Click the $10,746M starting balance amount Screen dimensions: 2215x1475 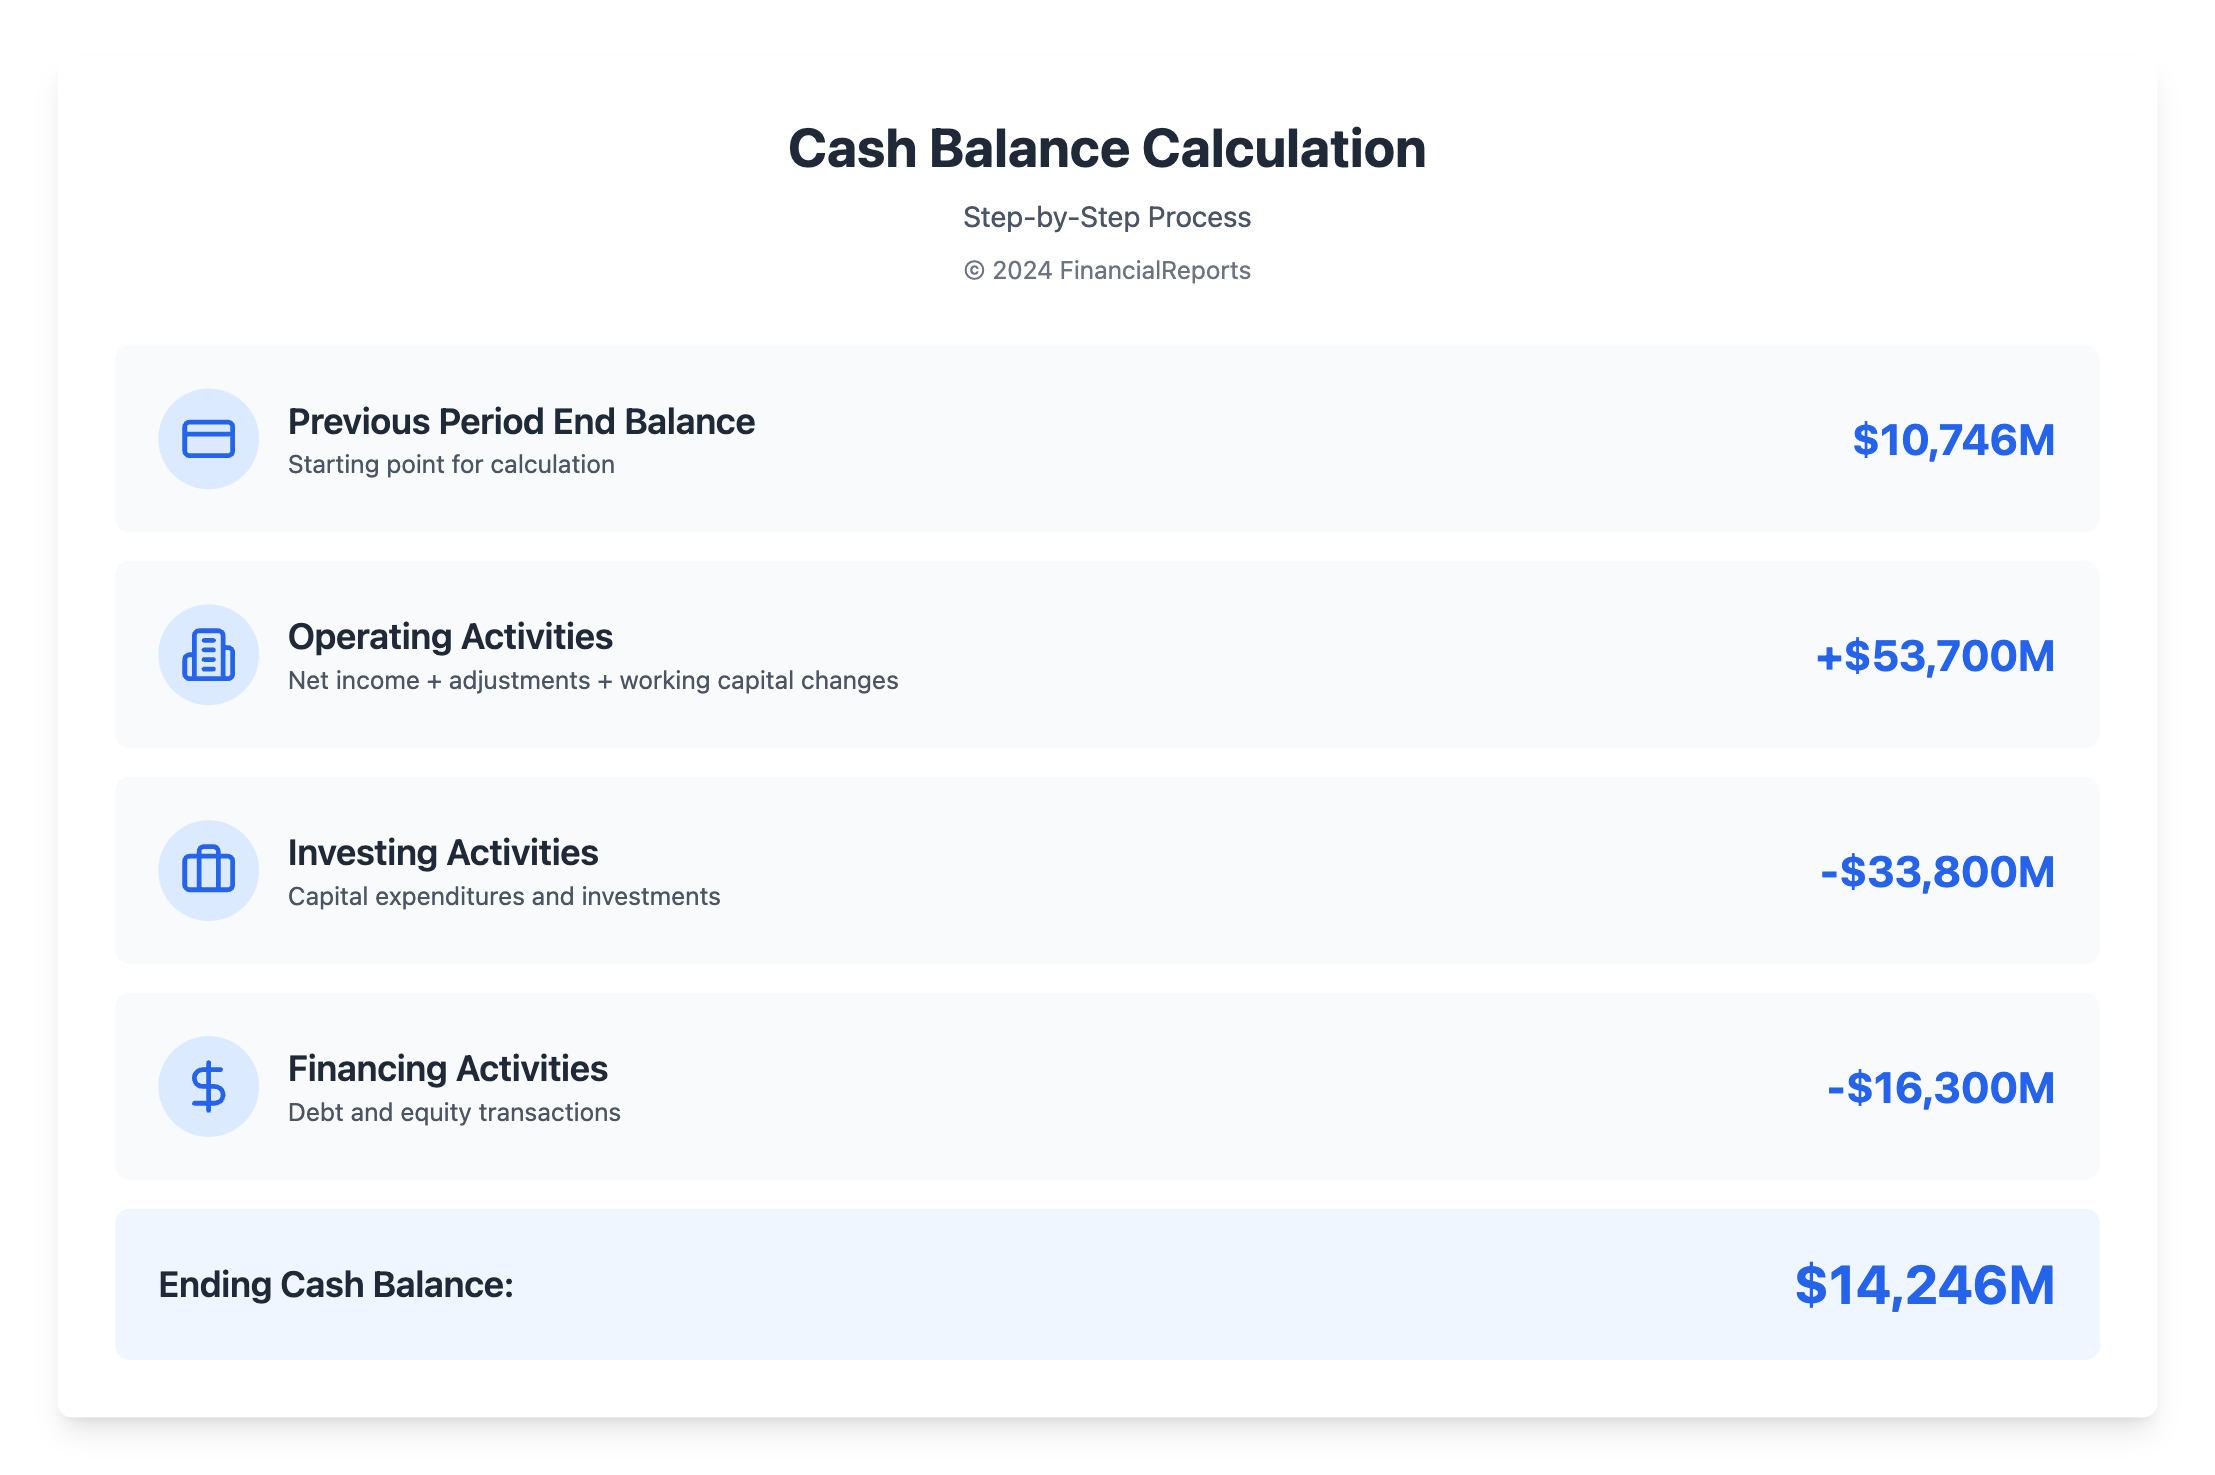[1953, 440]
